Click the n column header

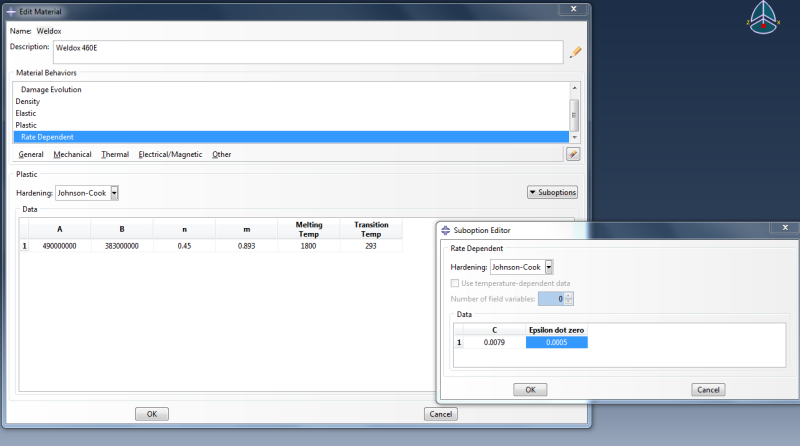click(184, 229)
